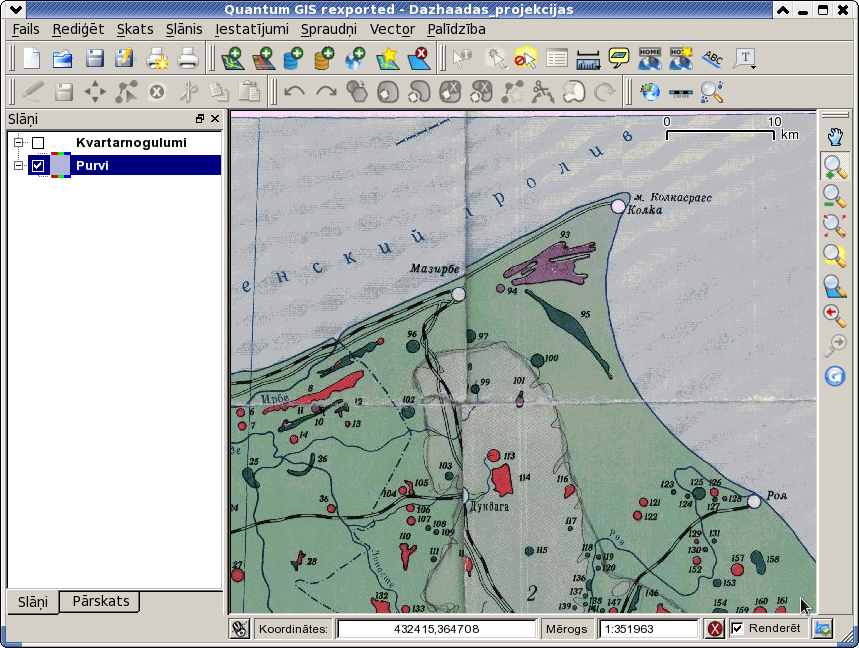
Task: Create a new vector layer
Action: pos(387,58)
